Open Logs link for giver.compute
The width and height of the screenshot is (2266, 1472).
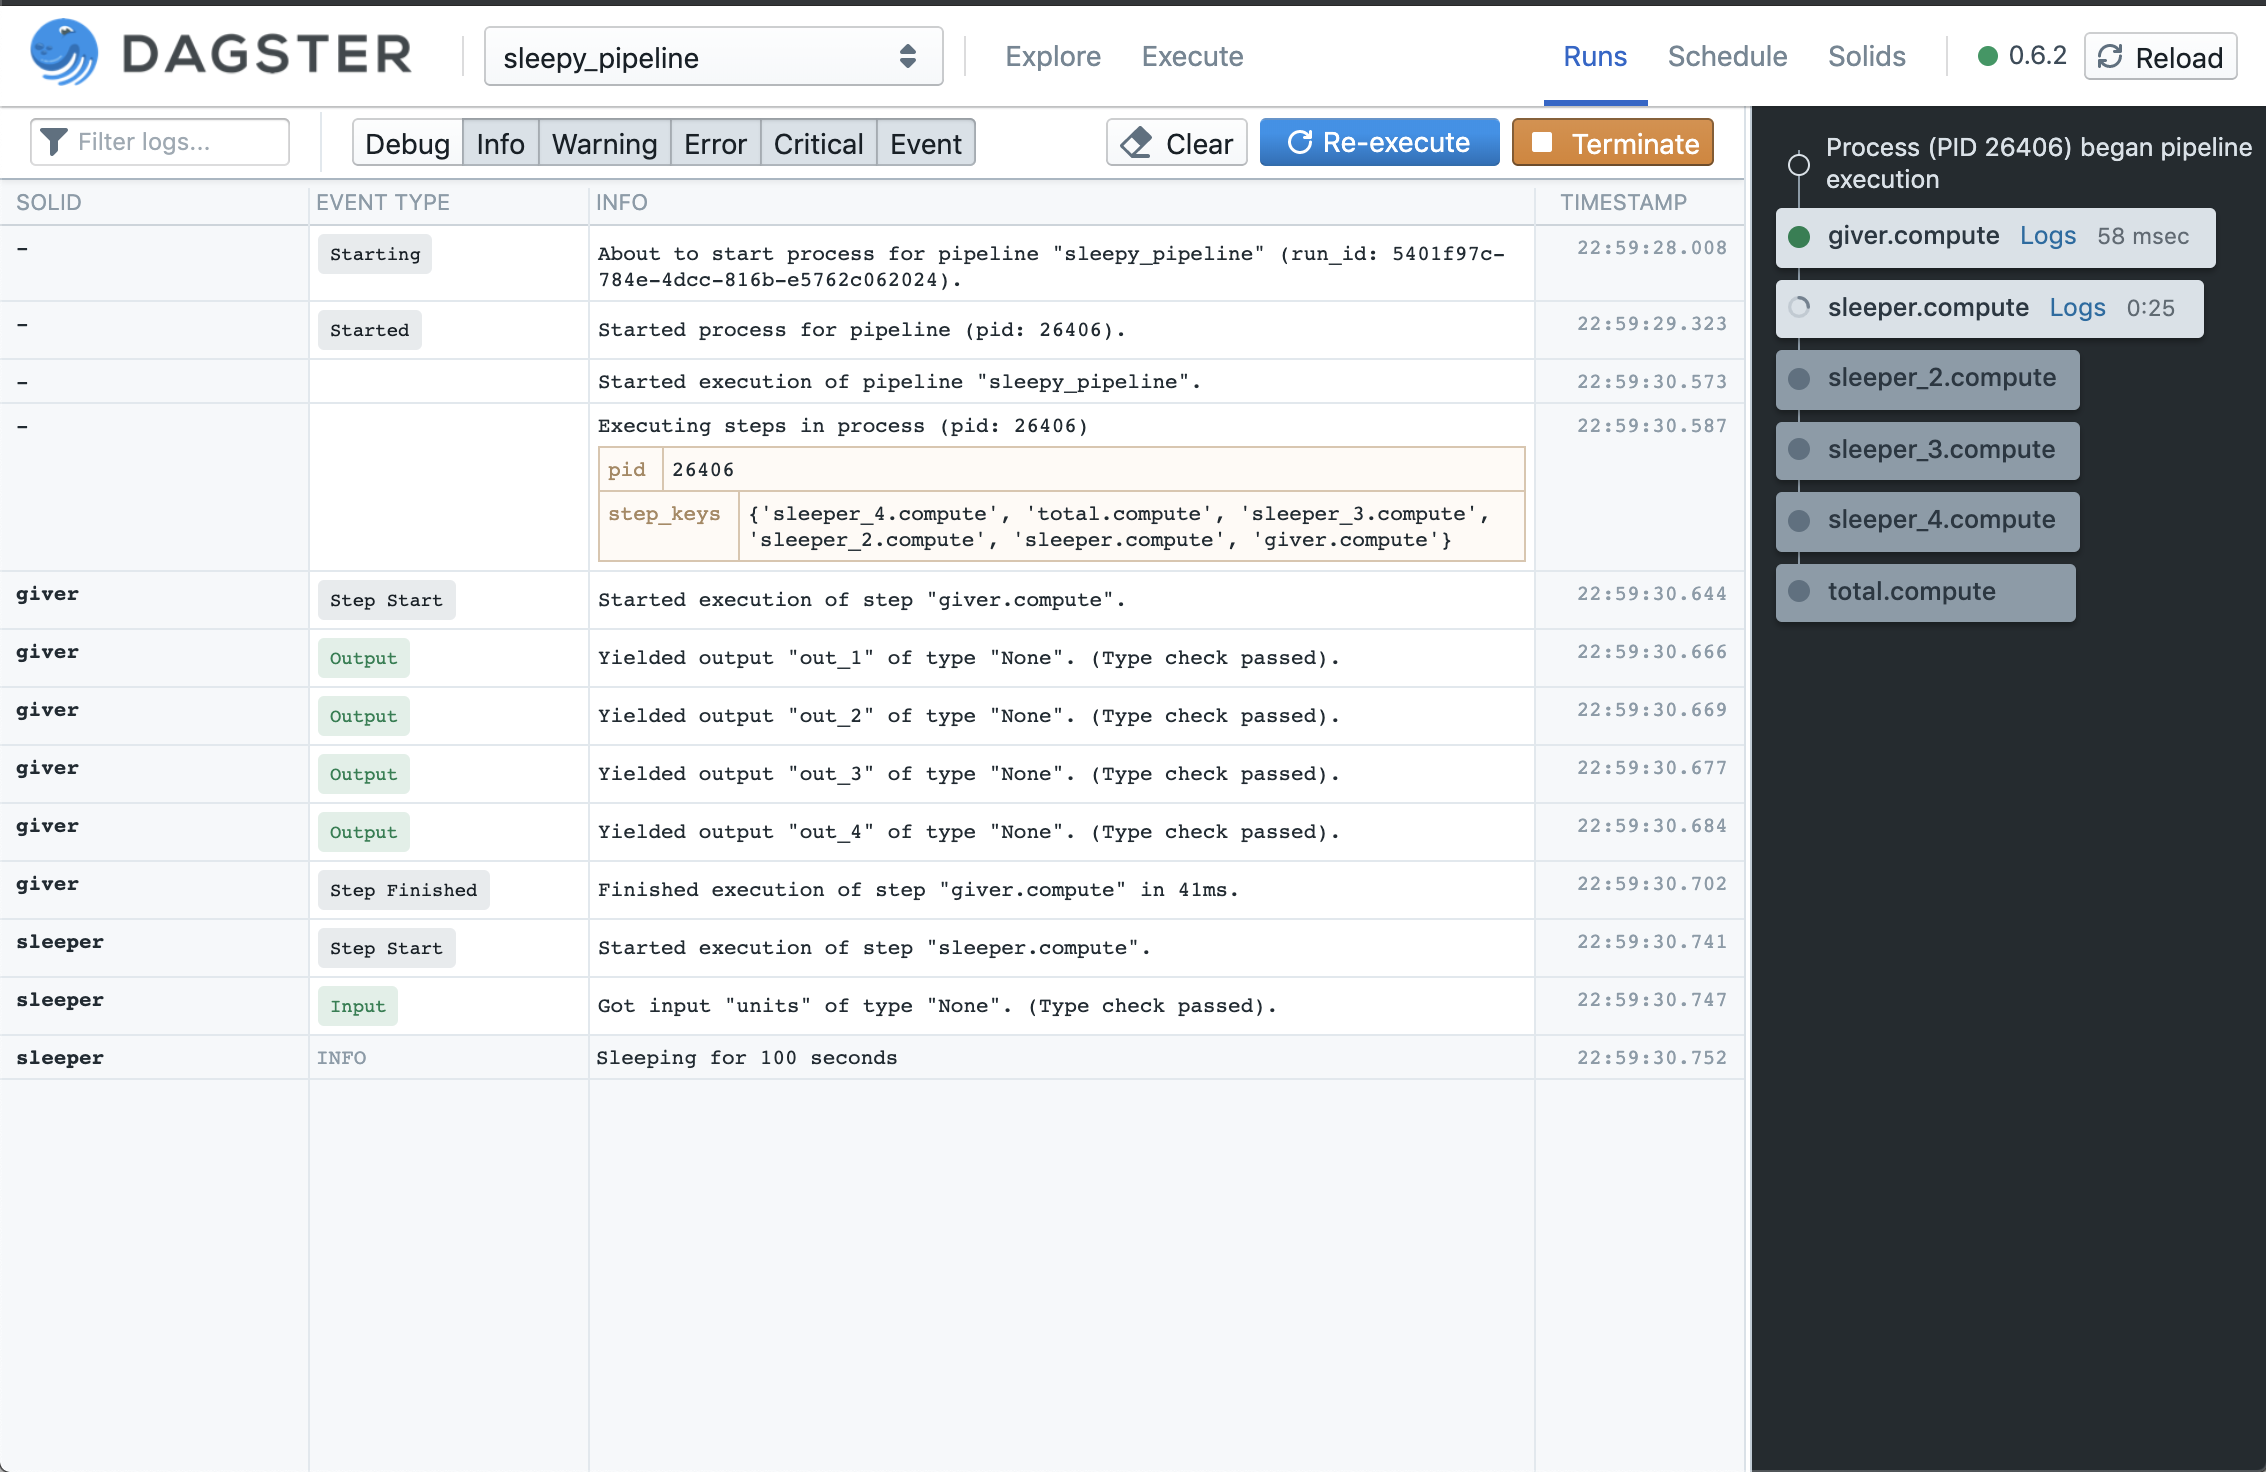2047,236
